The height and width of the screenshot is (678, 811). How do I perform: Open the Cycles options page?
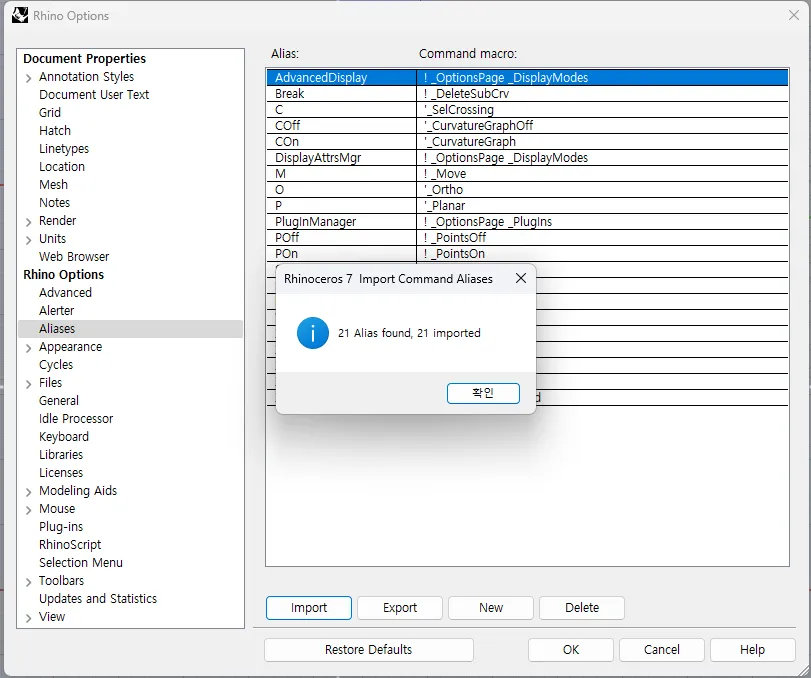(x=56, y=365)
